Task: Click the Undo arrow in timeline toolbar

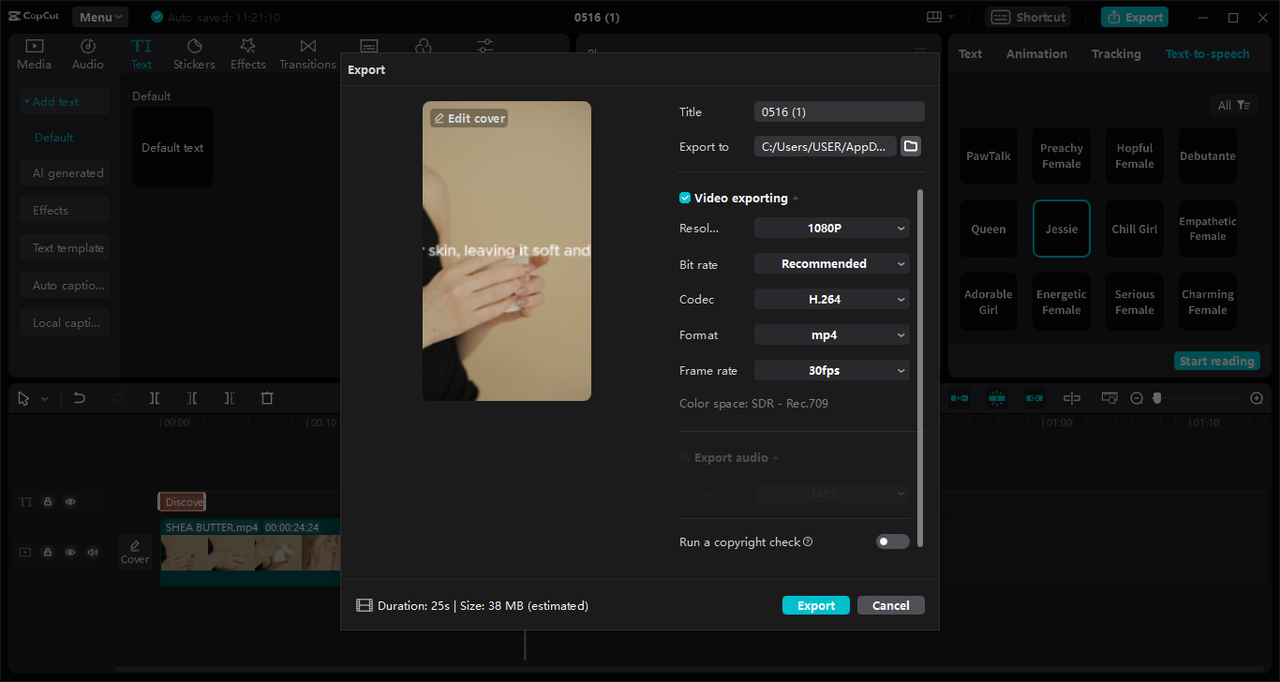Action: click(x=79, y=398)
